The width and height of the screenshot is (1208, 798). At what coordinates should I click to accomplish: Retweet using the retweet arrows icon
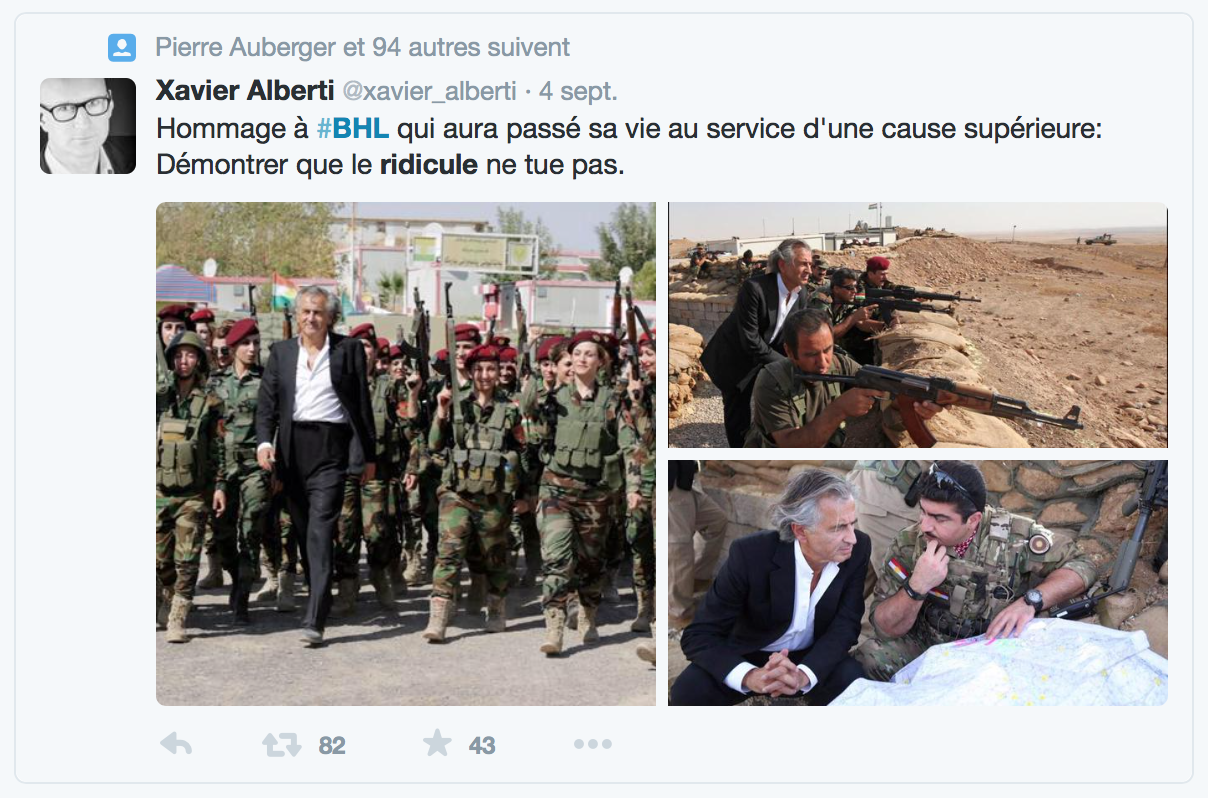[x=282, y=744]
